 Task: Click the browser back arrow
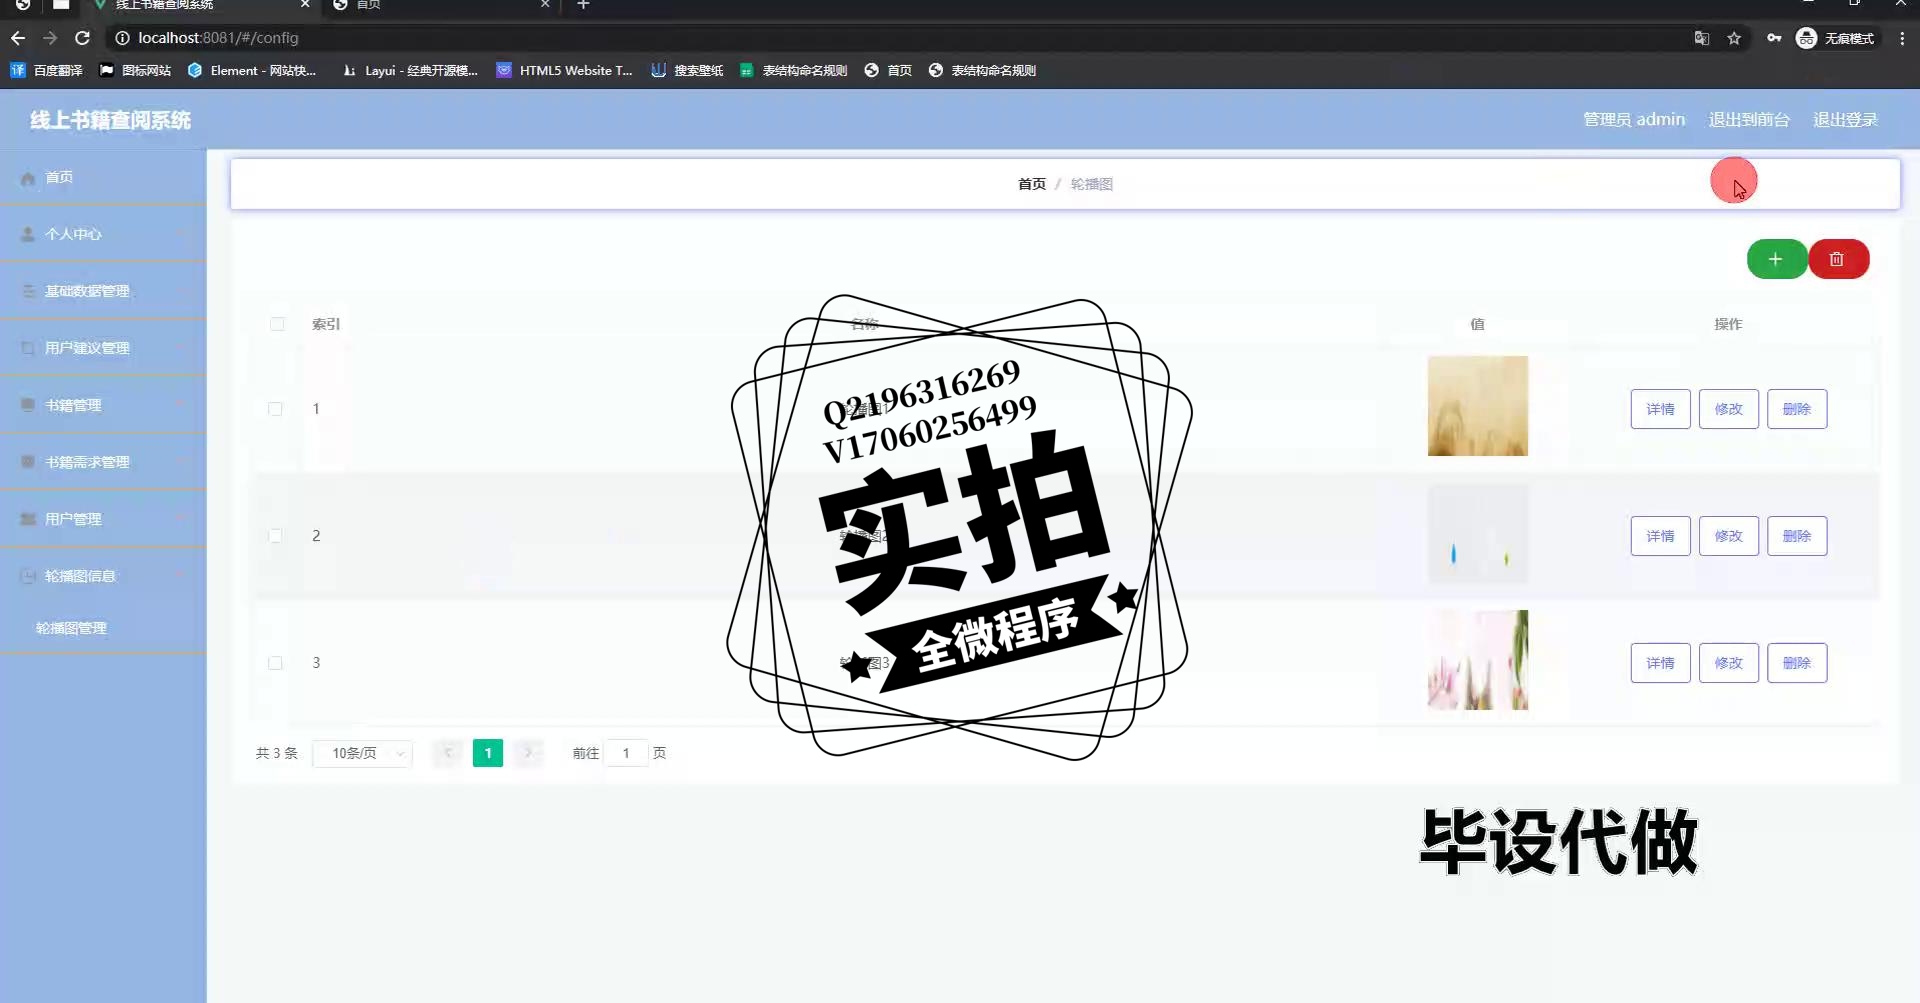coord(18,38)
